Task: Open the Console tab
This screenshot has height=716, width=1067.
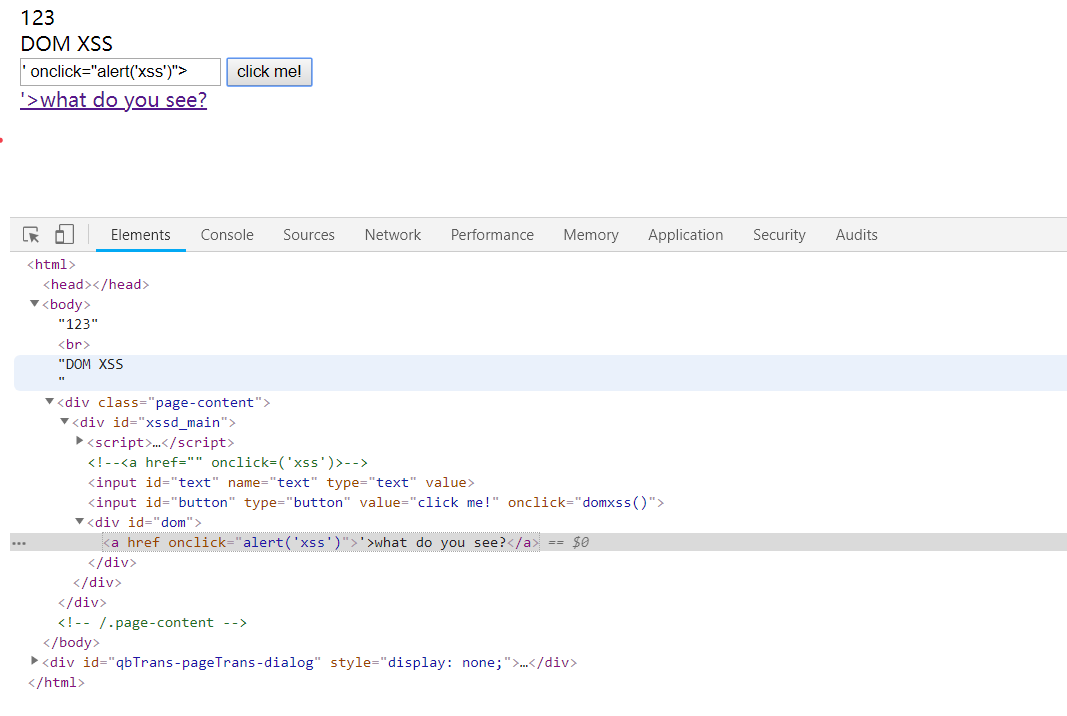Action: tap(227, 235)
